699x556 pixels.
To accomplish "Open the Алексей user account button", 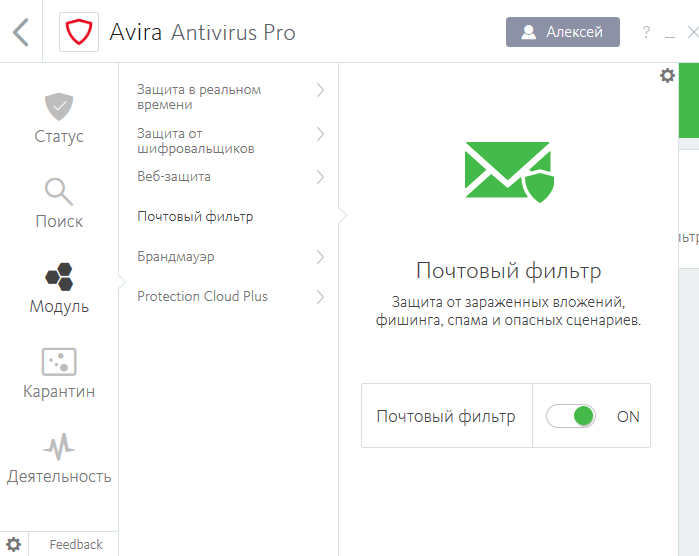I will 563,32.
